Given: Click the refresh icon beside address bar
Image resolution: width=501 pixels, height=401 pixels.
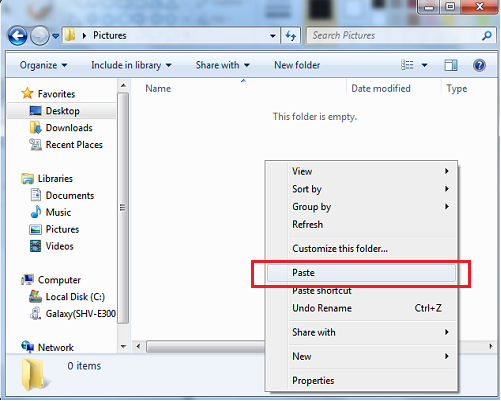Looking at the screenshot, I should click(x=291, y=35).
